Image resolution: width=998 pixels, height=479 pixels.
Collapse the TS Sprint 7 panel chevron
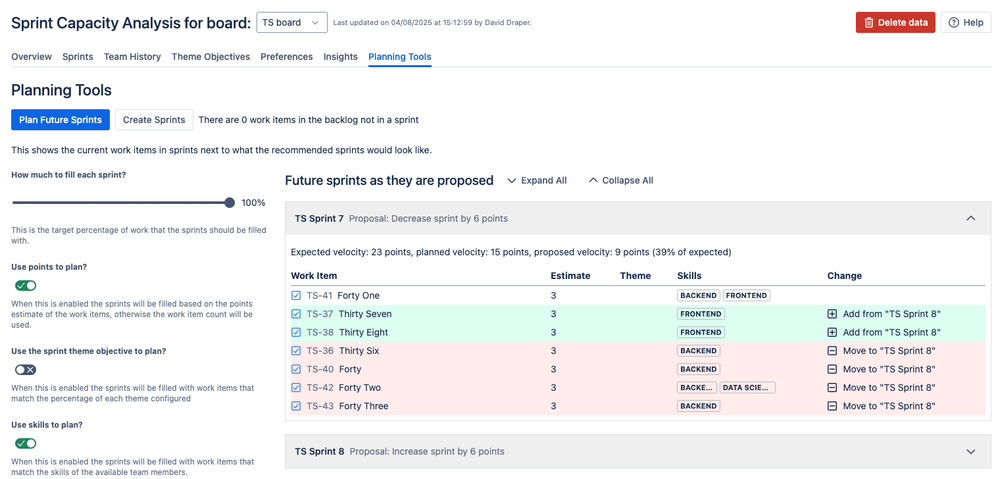point(970,218)
